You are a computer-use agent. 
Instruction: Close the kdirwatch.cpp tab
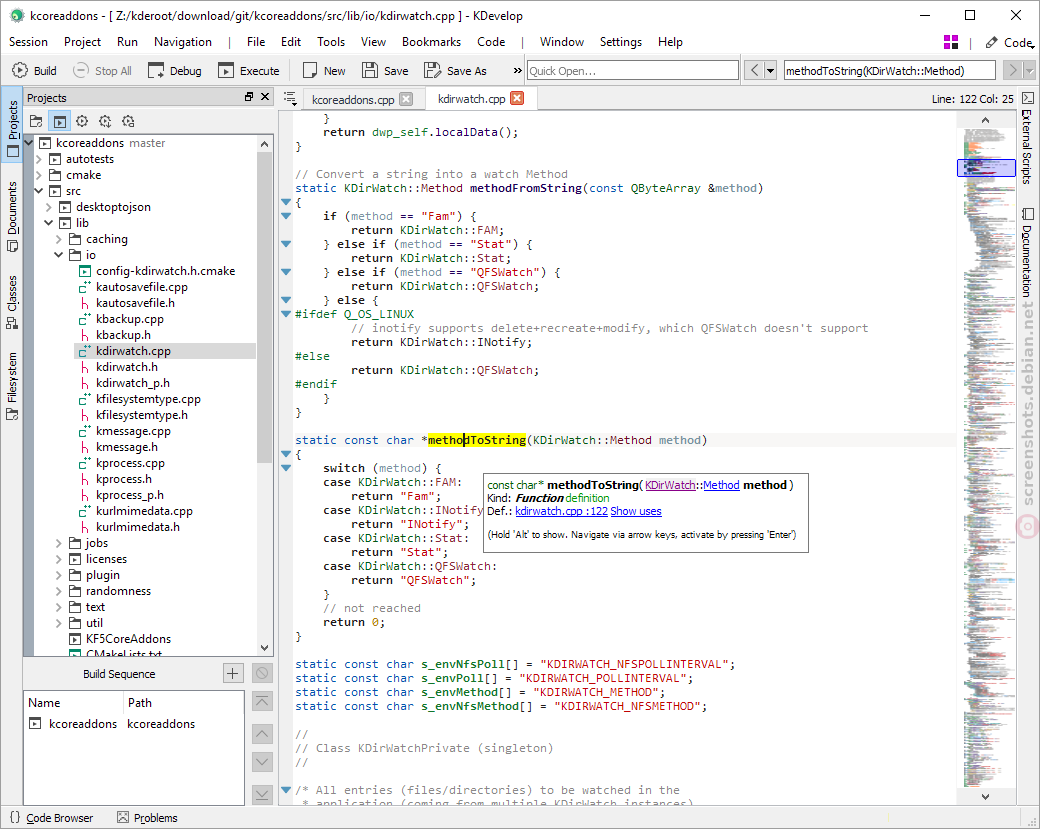(517, 98)
